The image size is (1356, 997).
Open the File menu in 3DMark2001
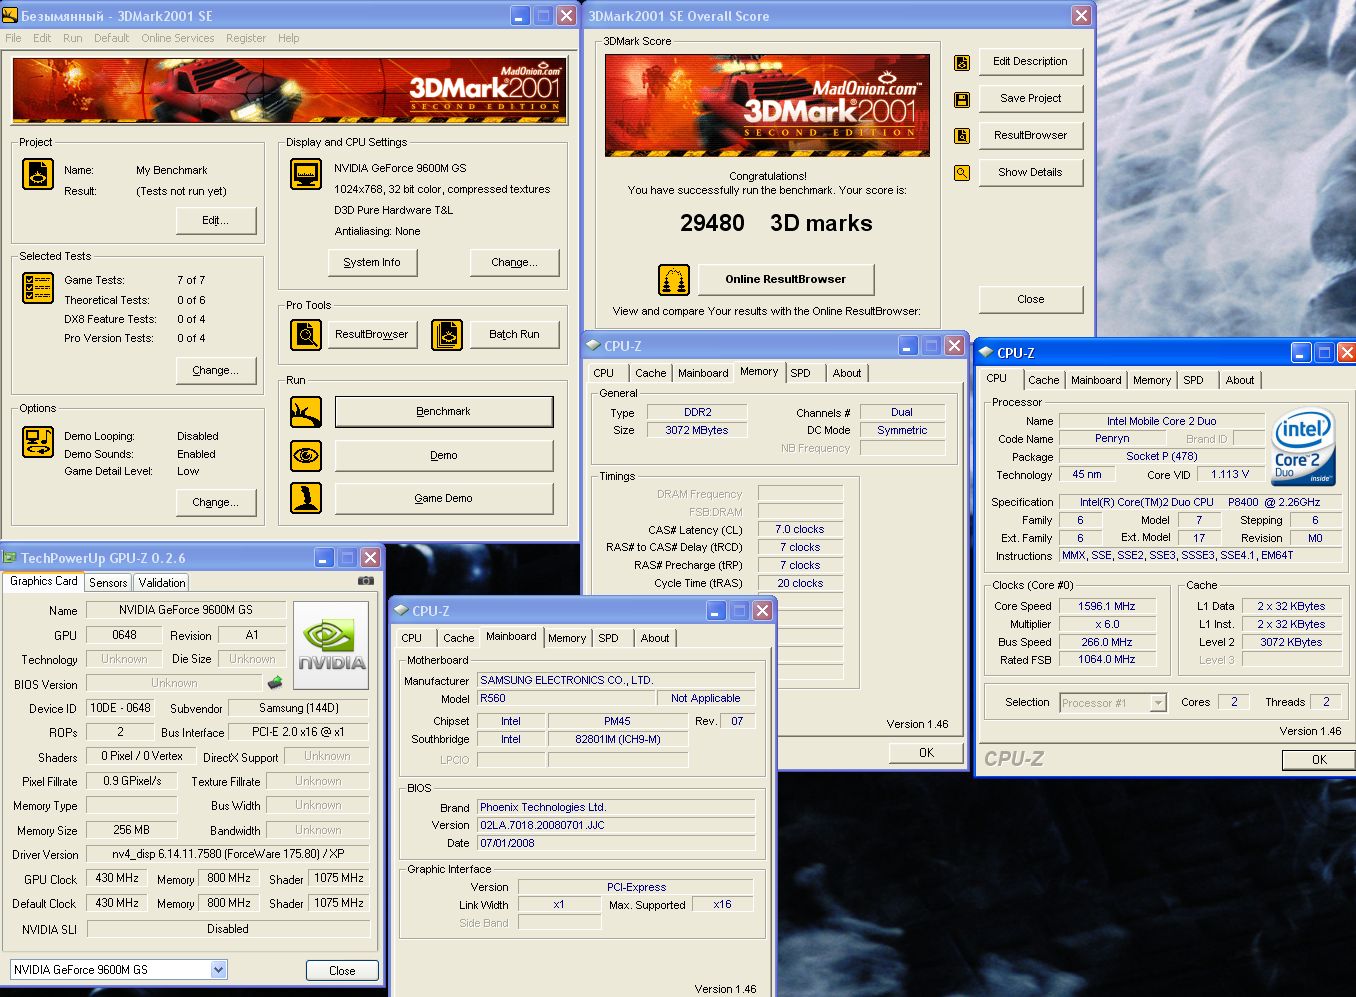[x=13, y=38]
